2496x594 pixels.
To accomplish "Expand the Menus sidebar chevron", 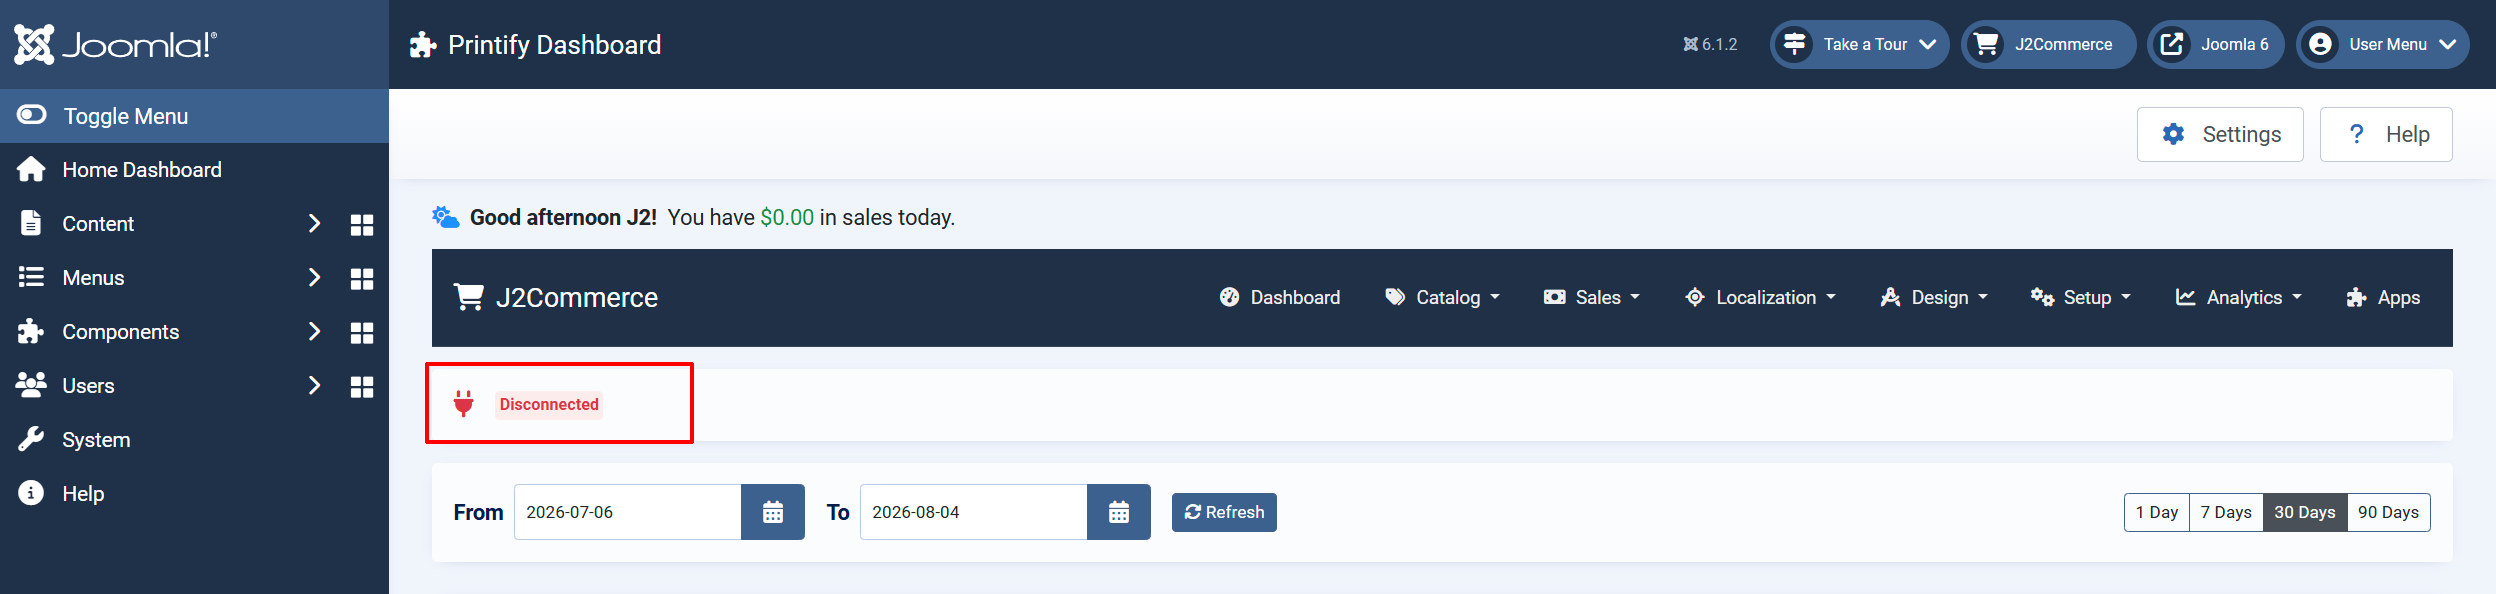I will click(x=314, y=278).
